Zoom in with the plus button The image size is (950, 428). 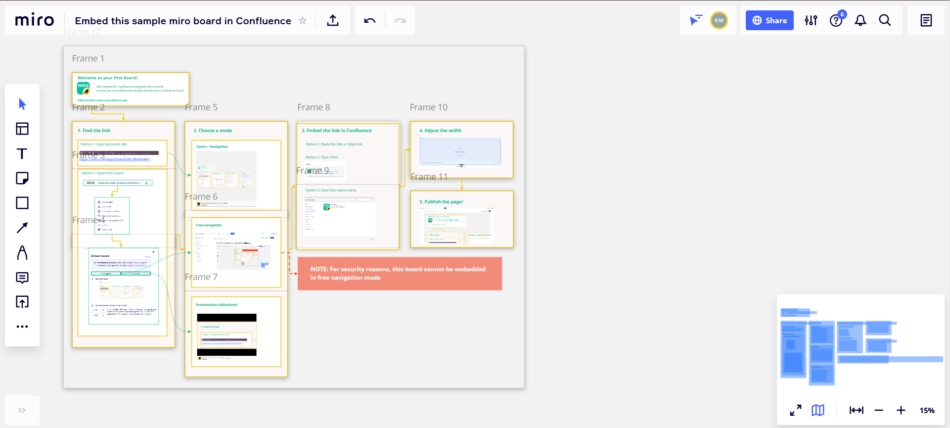[x=901, y=410]
